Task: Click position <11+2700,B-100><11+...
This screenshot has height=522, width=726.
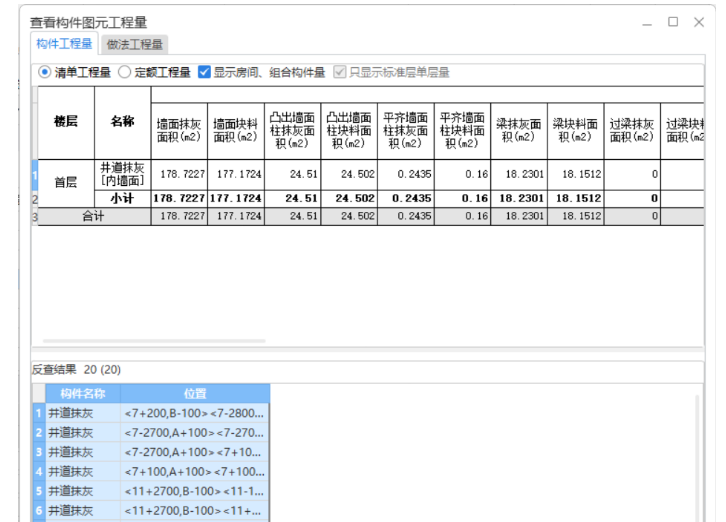Action: click(195, 510)
